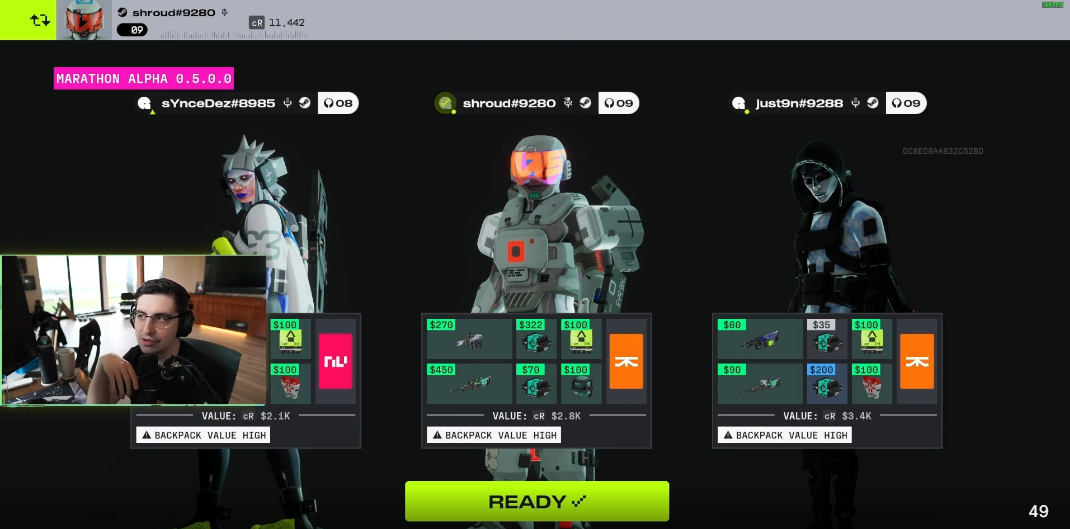The image size is (1070, 529).
Task: Select shroud's $100 helmet item slot
Action: coord(581,383)
